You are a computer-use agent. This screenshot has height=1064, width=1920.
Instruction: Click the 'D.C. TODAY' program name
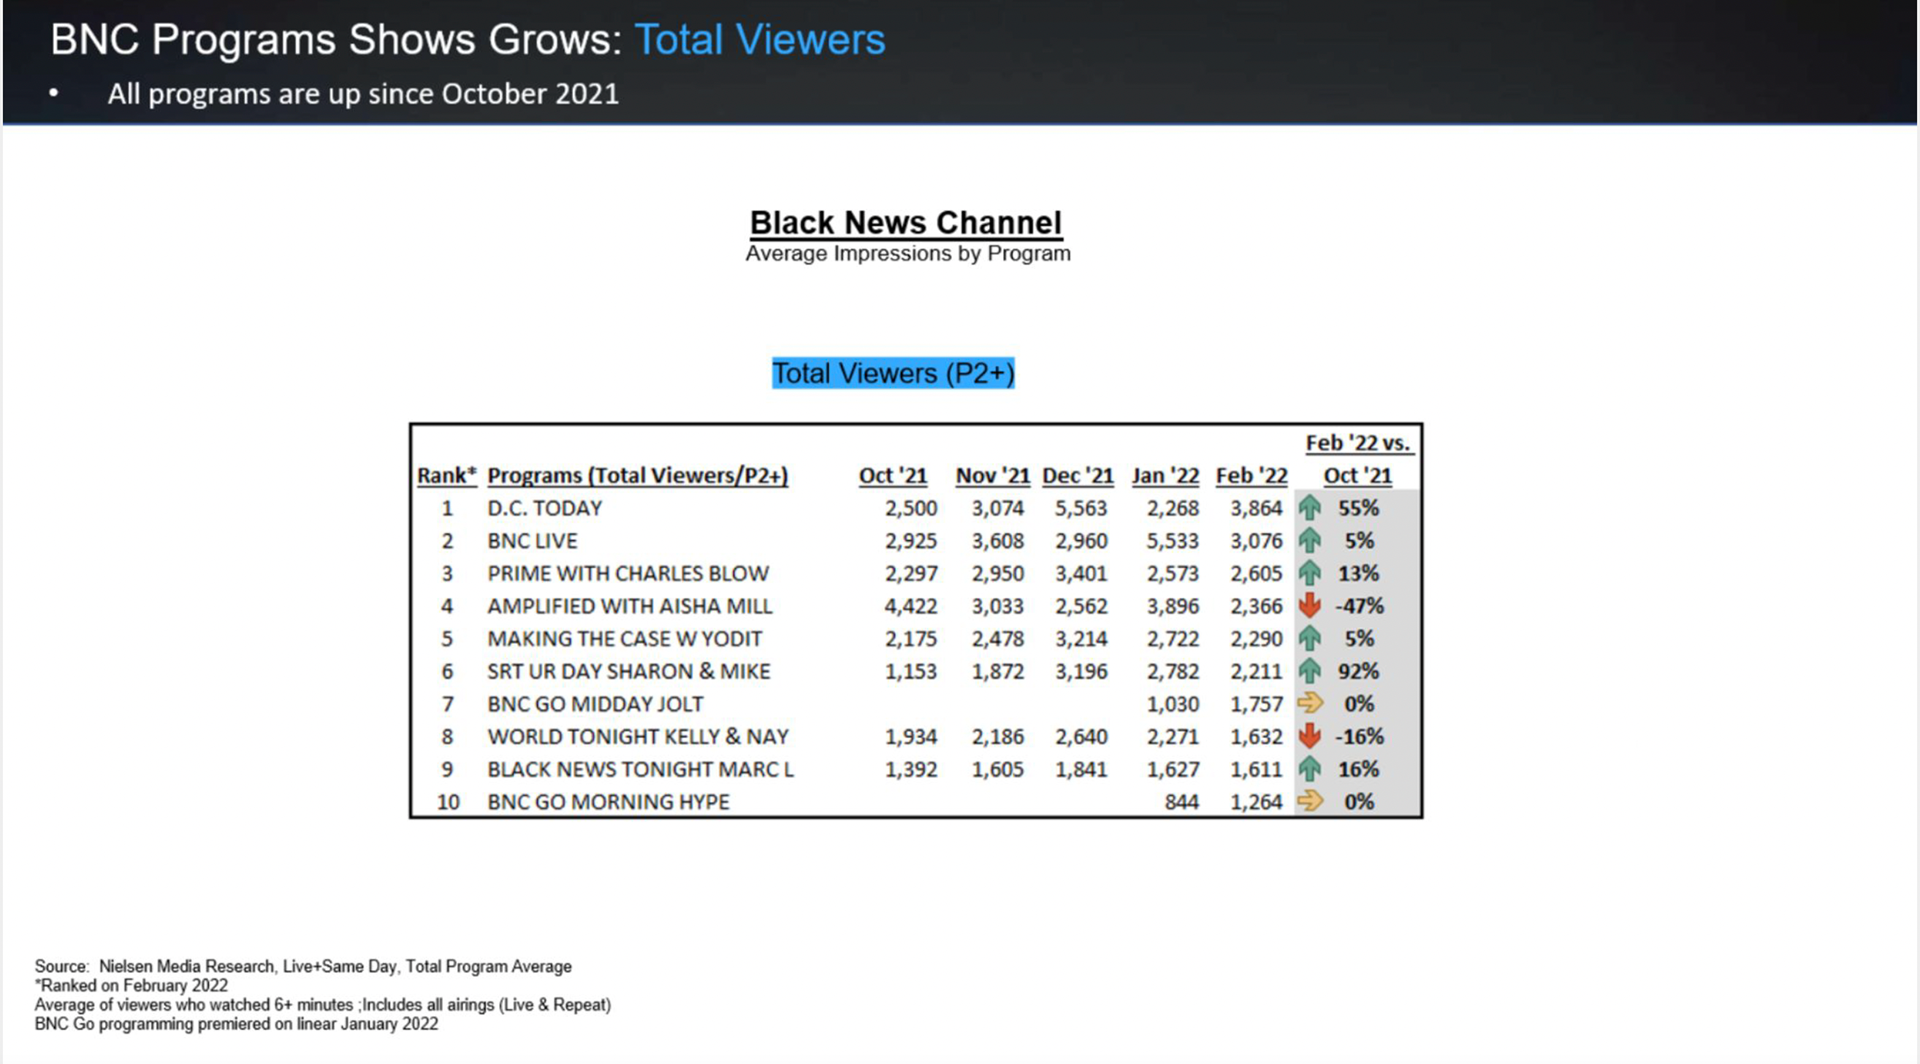point(545,508)
